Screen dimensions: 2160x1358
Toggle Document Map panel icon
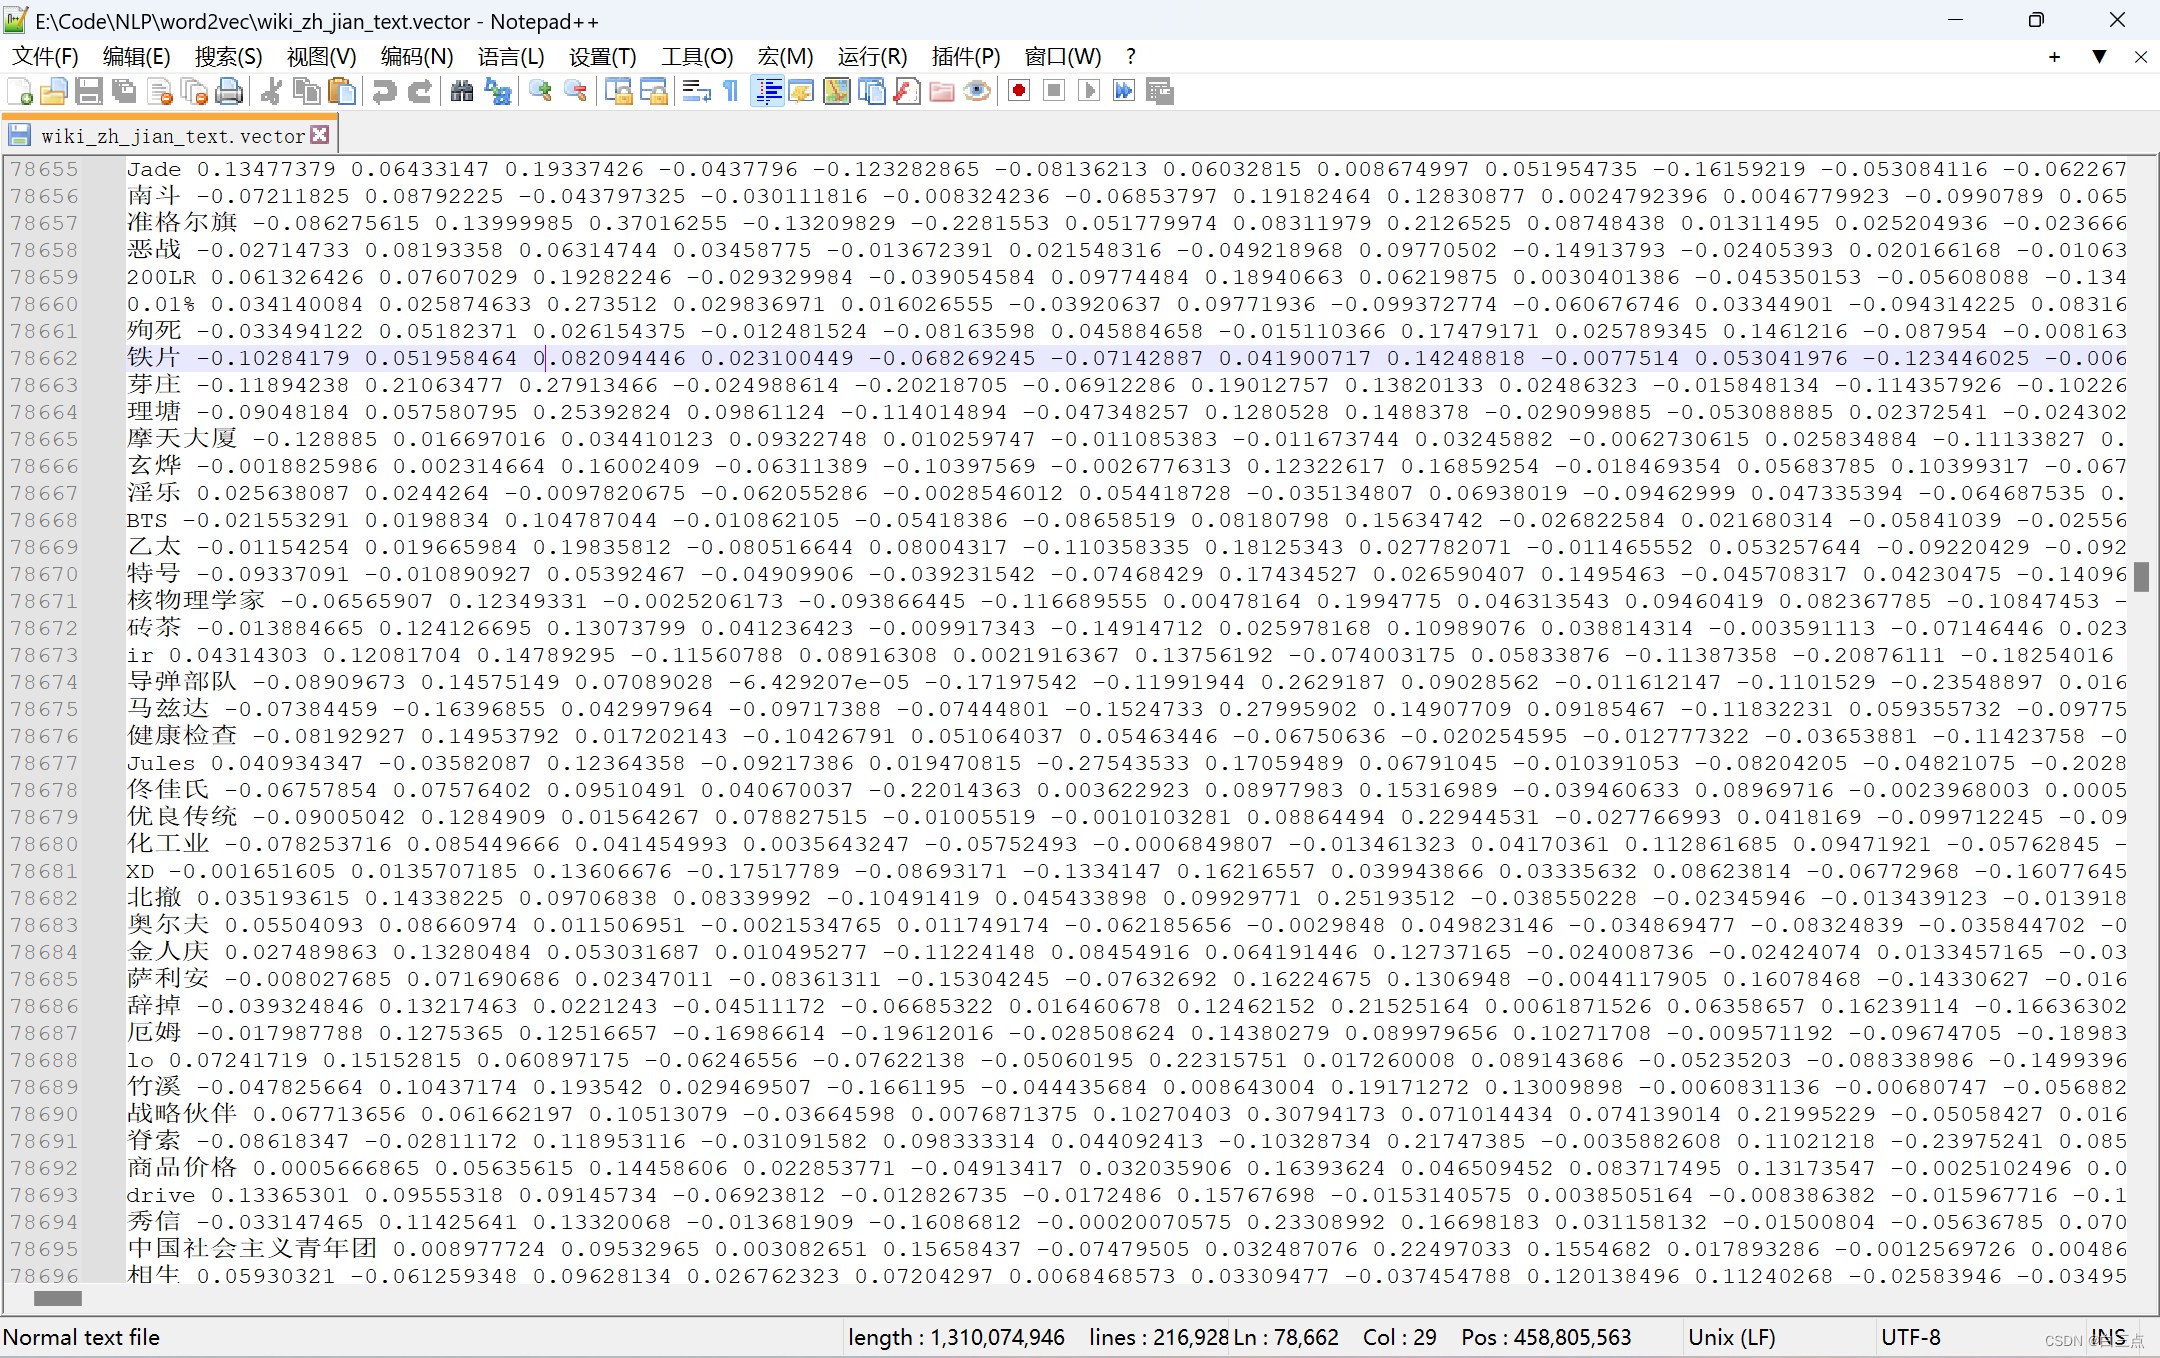pyautogui.click(x=836, y=92)
